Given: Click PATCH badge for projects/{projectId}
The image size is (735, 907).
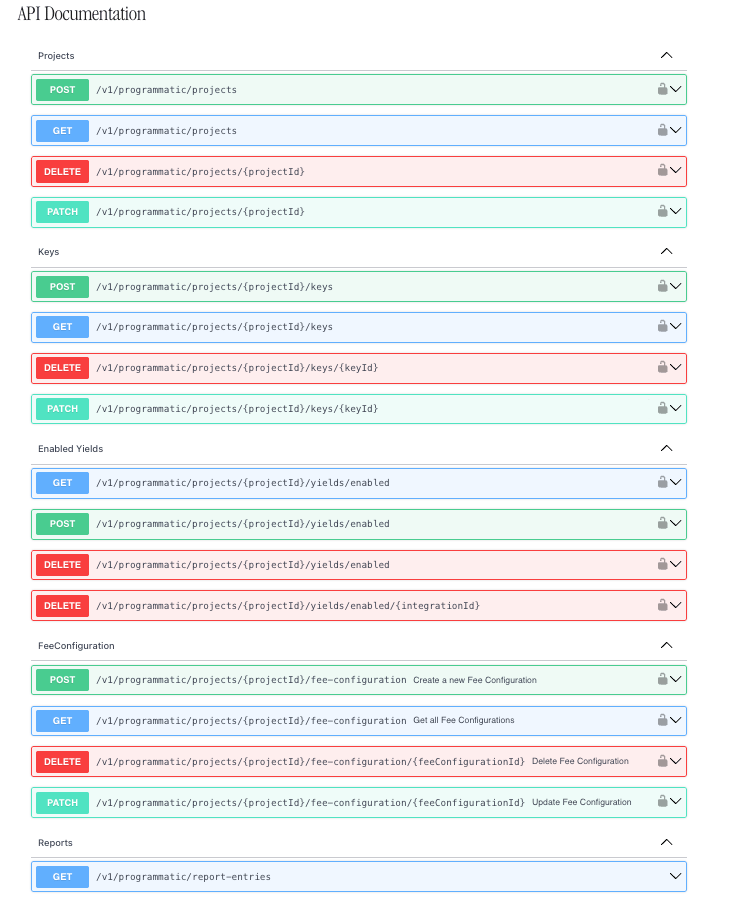Looking at the screenshot, I should tap(62, 212).
